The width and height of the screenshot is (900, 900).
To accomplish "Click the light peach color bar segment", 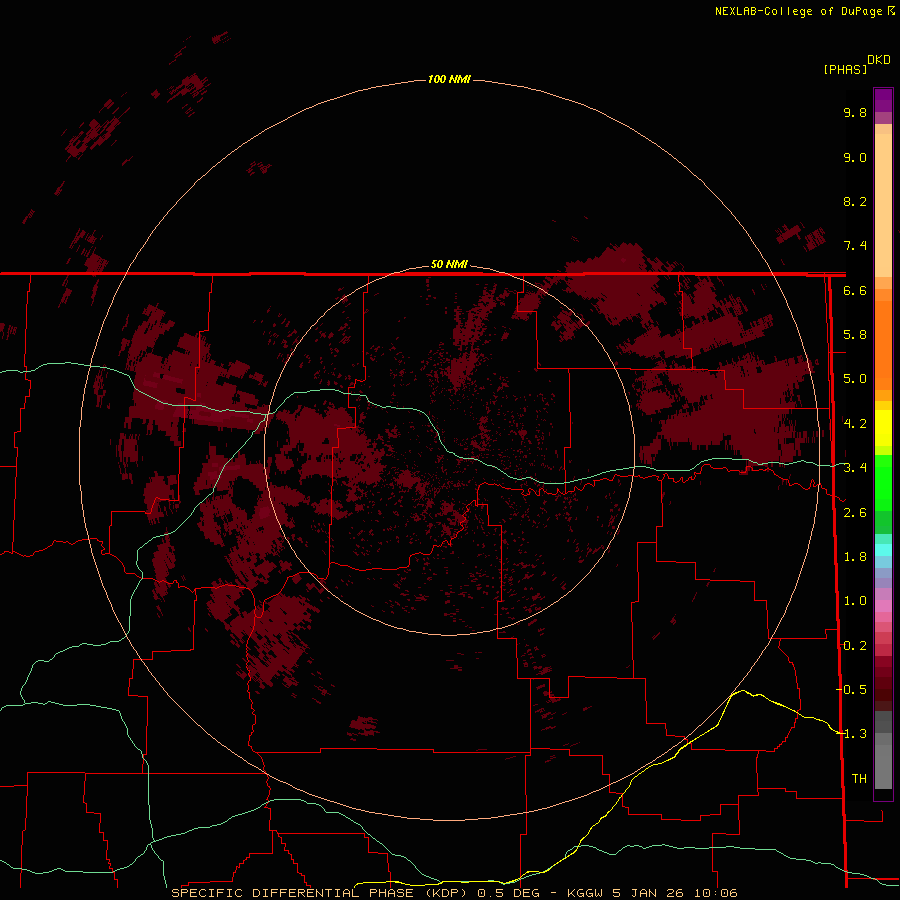I will point(883,205).
